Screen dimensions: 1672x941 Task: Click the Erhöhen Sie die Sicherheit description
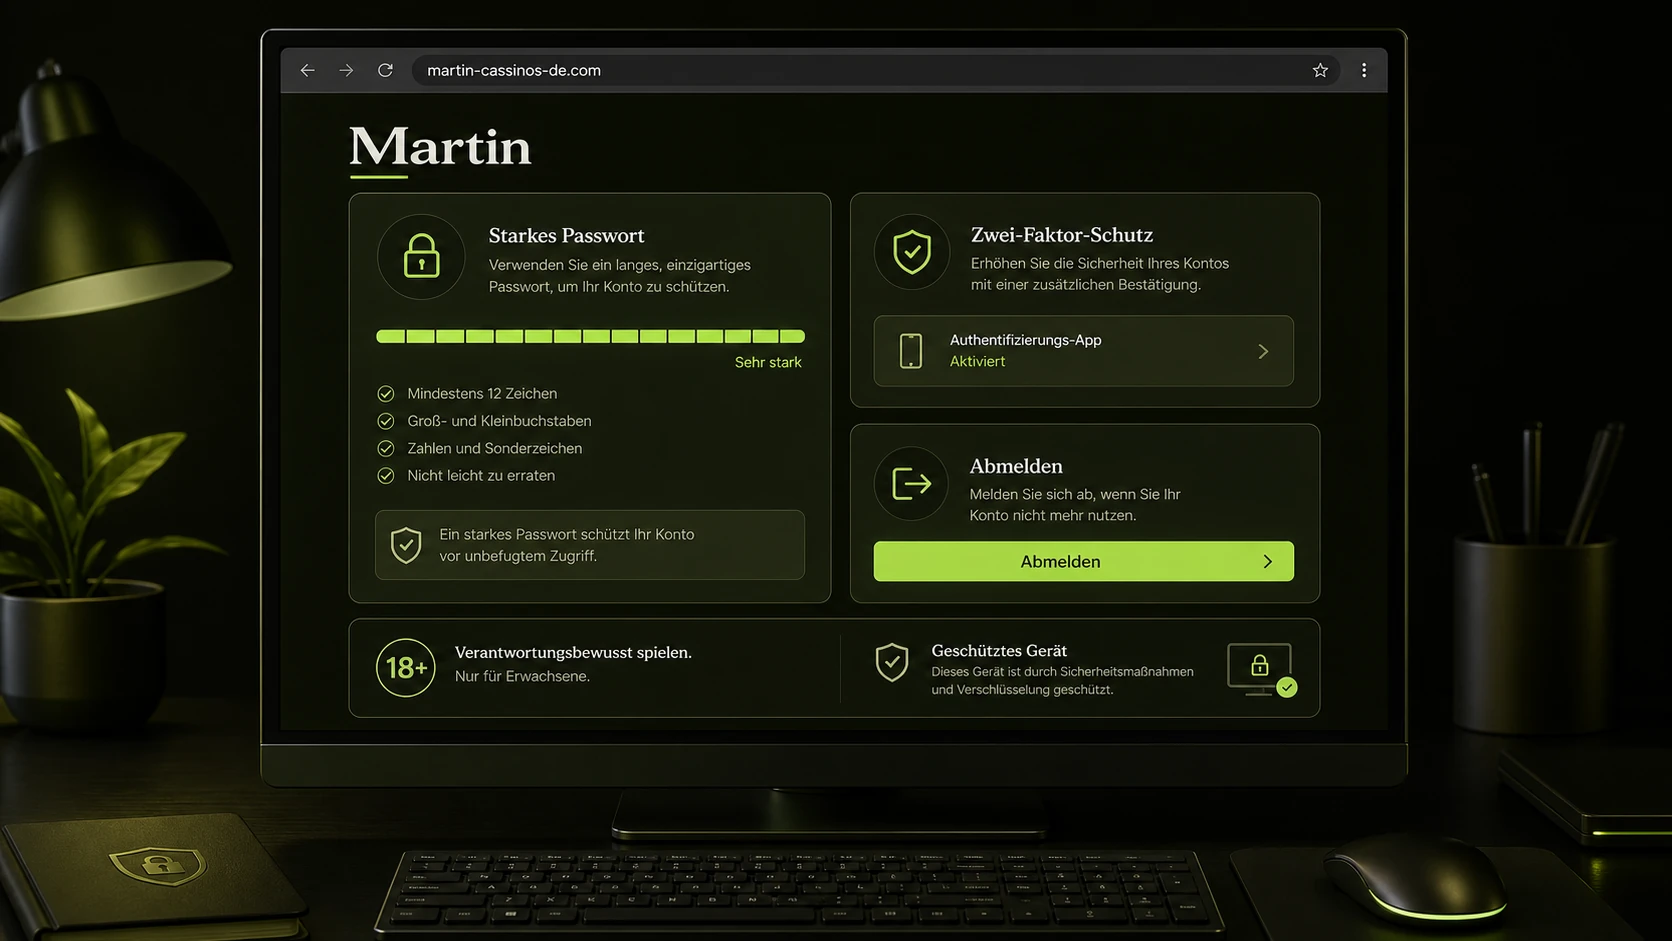click(x=1100, y=274)
